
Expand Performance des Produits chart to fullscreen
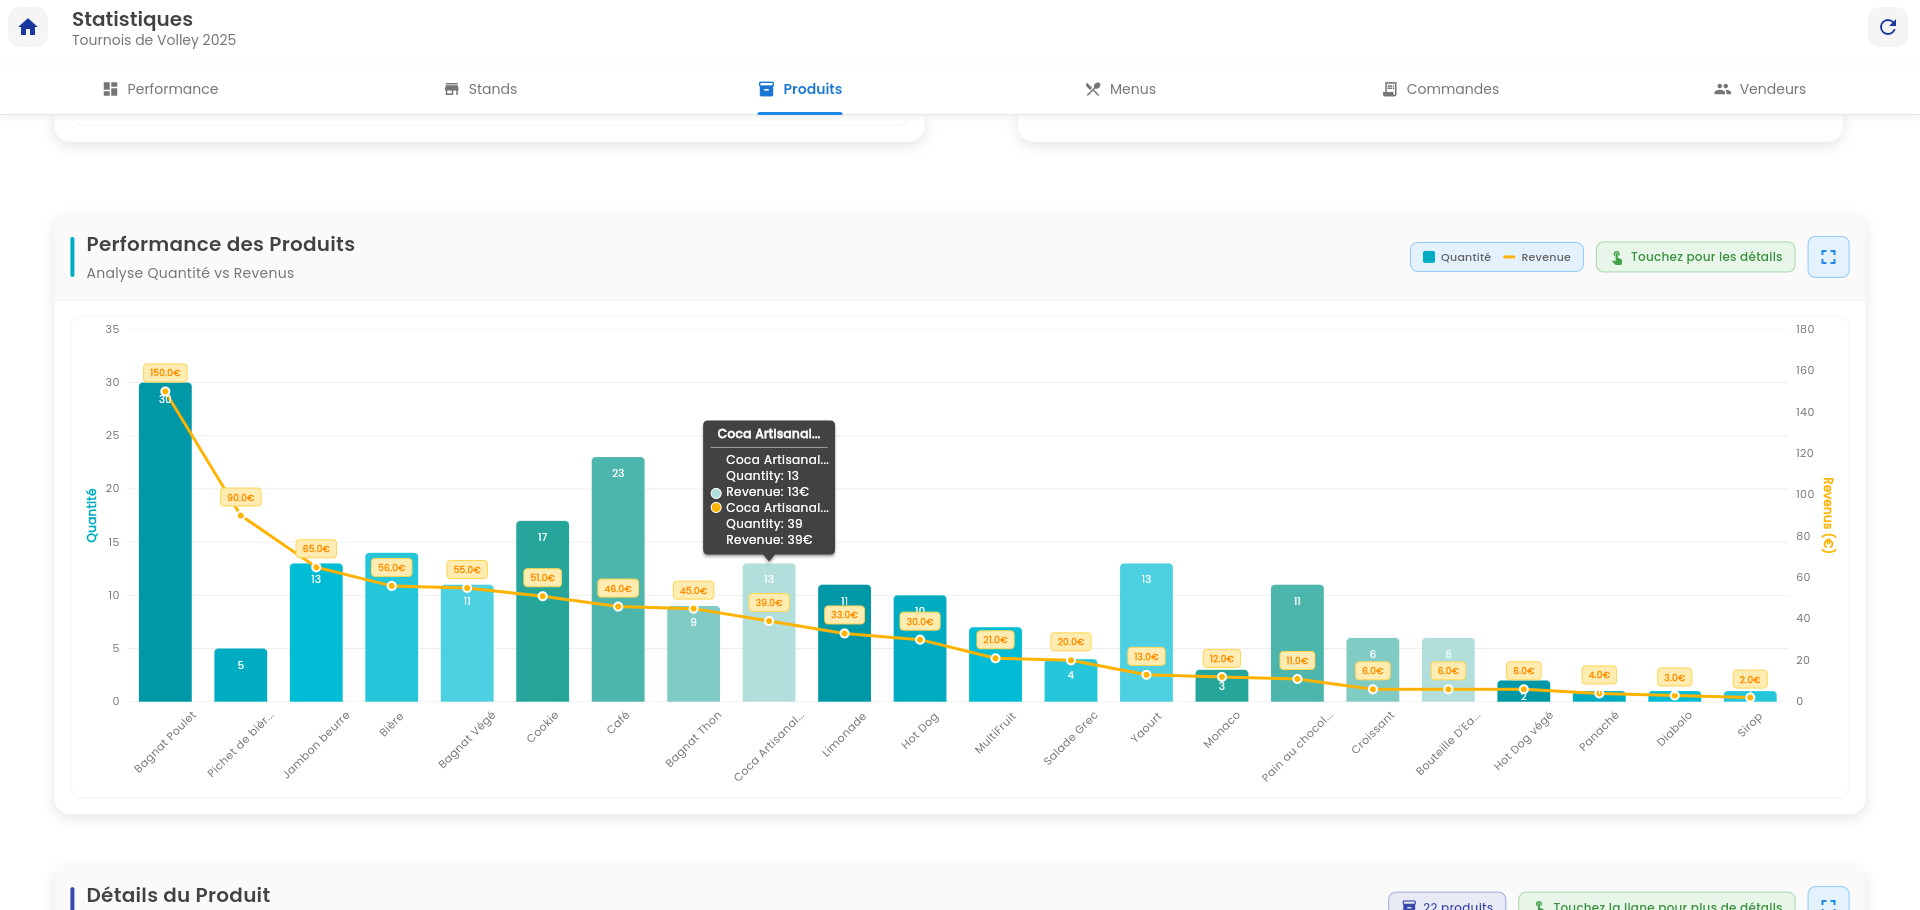[1828, 257]
